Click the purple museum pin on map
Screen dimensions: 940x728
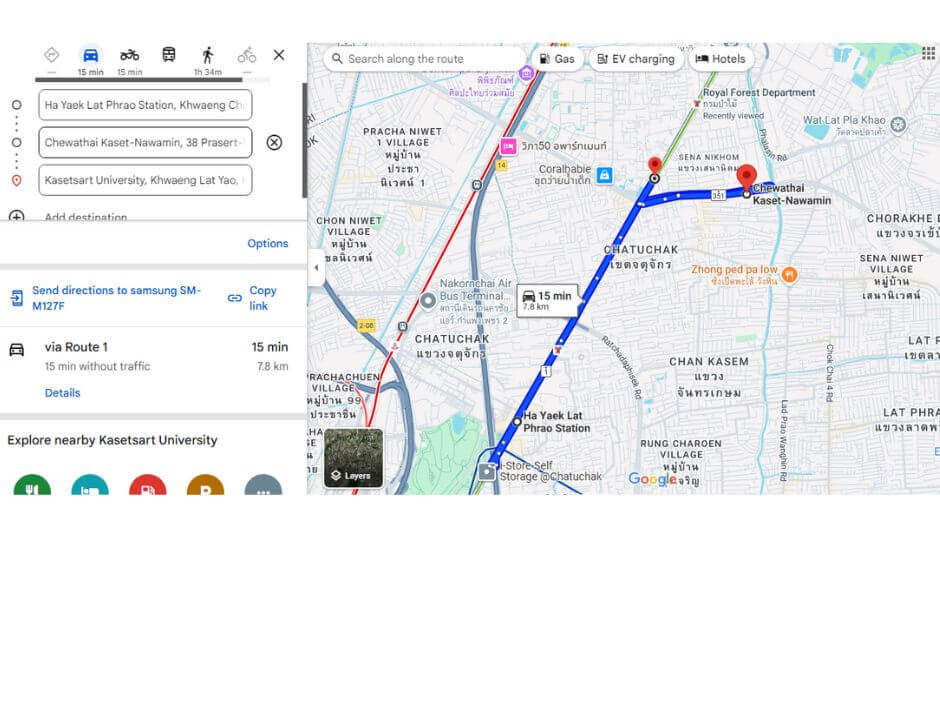[x=526, y=73]
